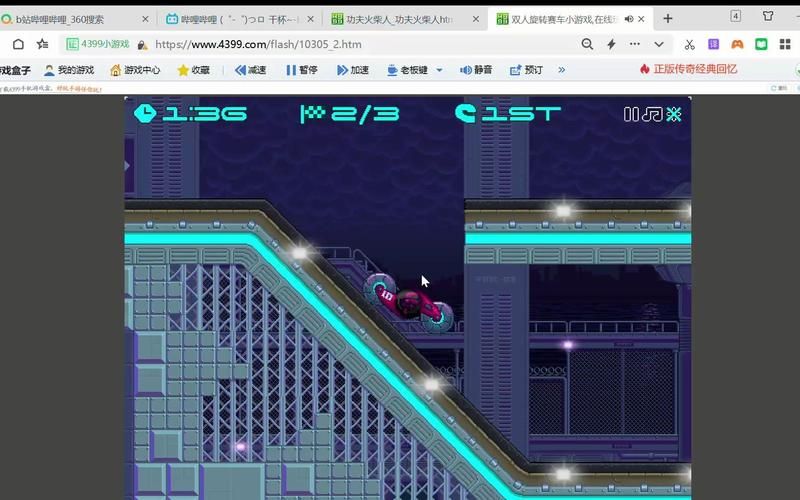Go to the browser home page

tap(18, 44)
